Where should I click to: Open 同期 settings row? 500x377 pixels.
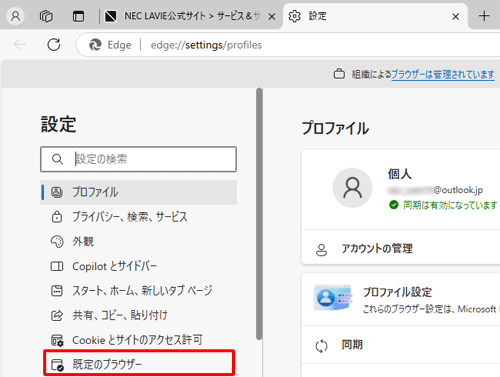click(x=401, y=345)
